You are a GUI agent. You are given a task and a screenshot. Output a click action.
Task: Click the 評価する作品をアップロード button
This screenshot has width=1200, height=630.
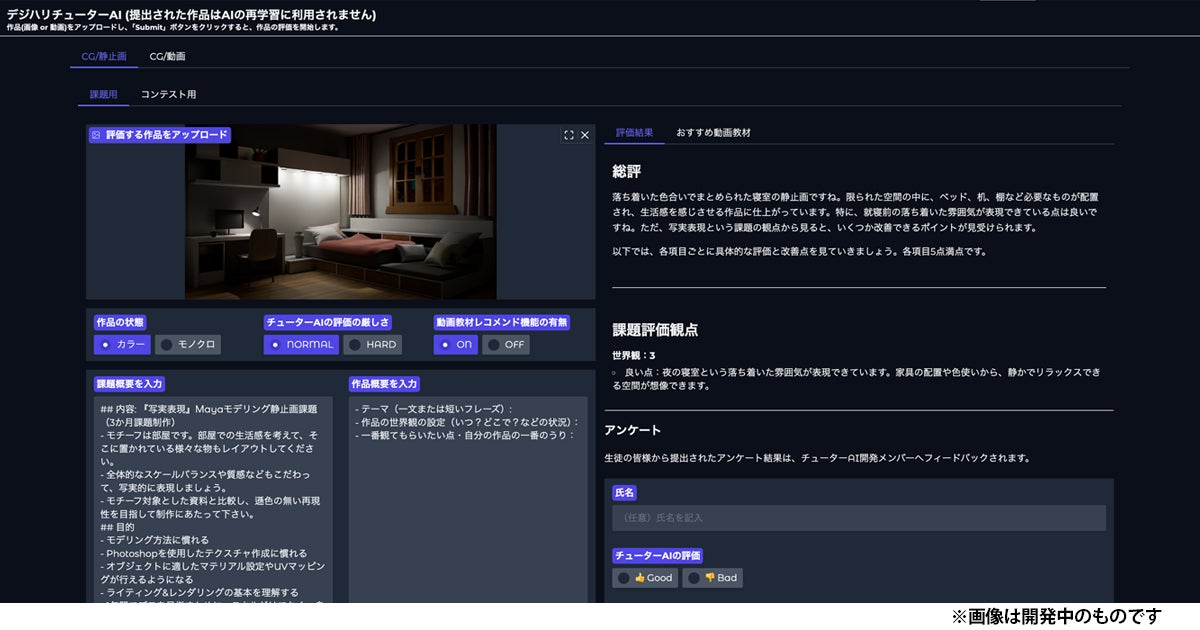pyautogui.click(x=161, y=133)
